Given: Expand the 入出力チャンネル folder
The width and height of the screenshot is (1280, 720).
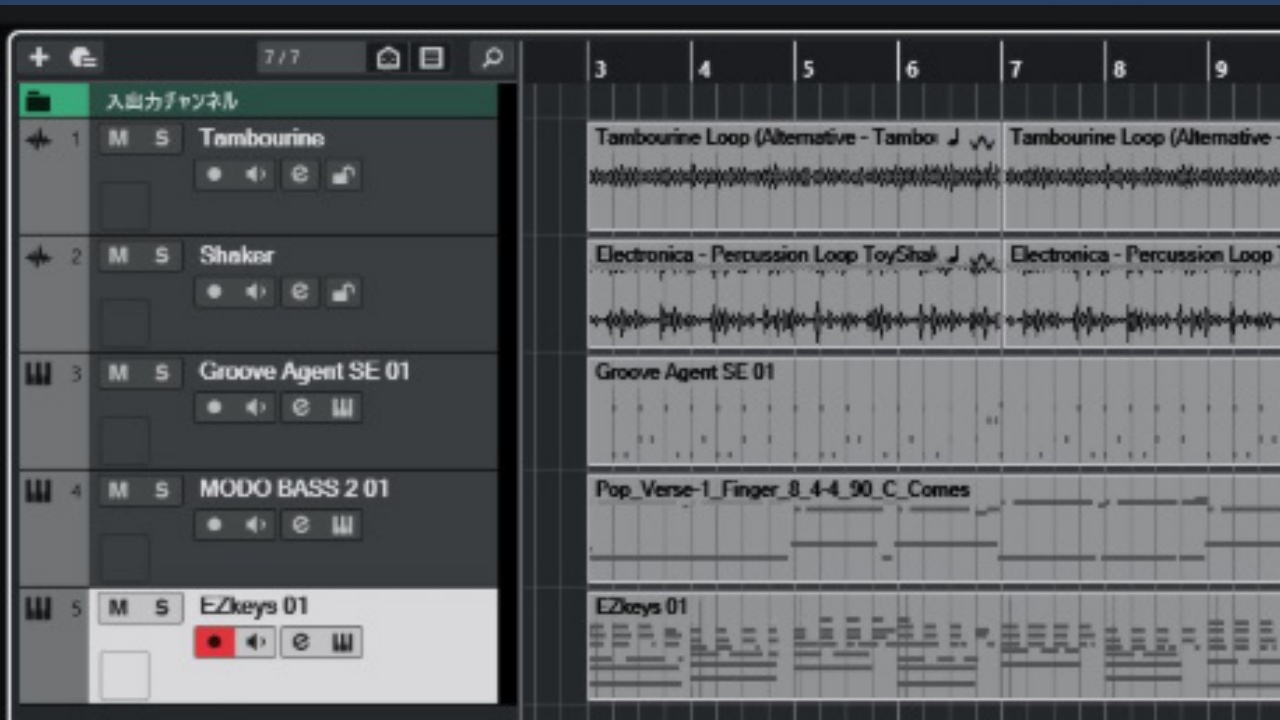Looking at the screenshot, I should click(39, 101).
